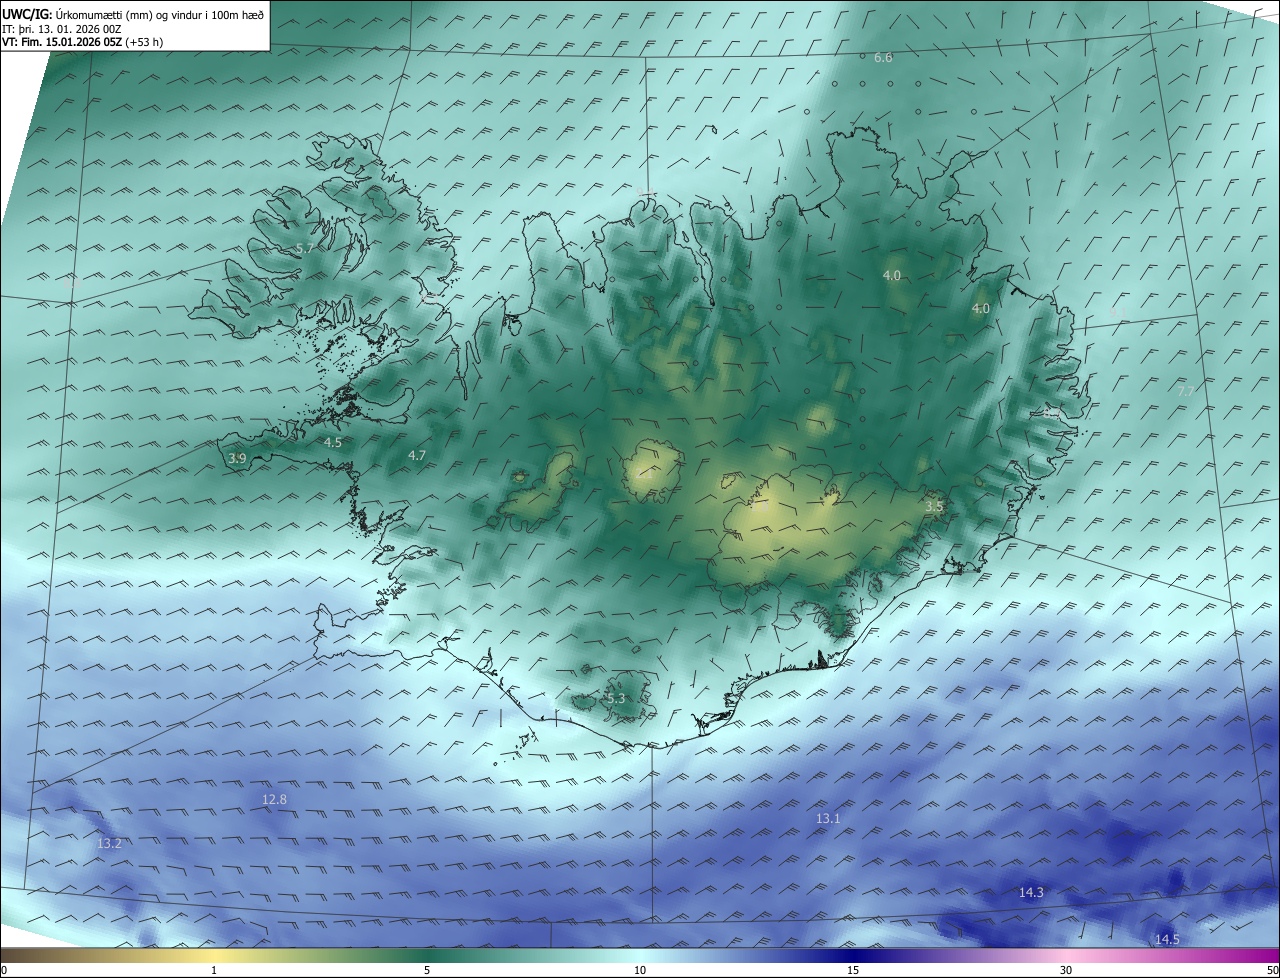
Task: Click the colorbar tick label "50"
Action: [1272, 970]
